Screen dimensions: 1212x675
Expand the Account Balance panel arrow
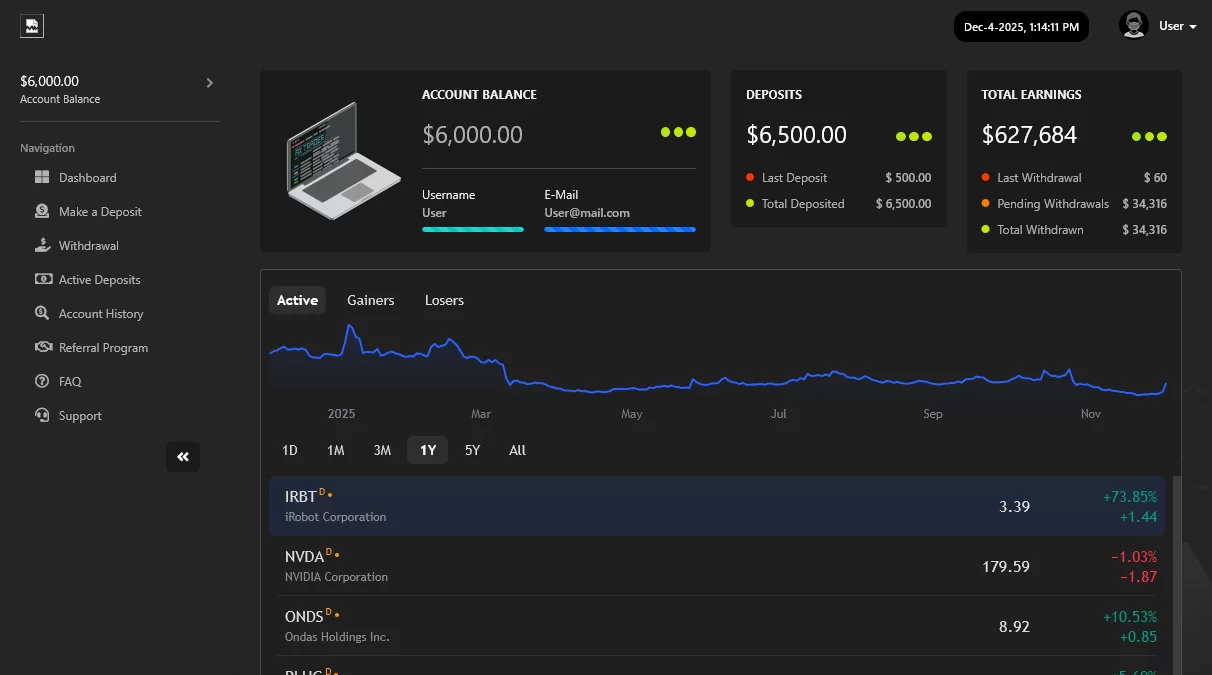point(209,83)
